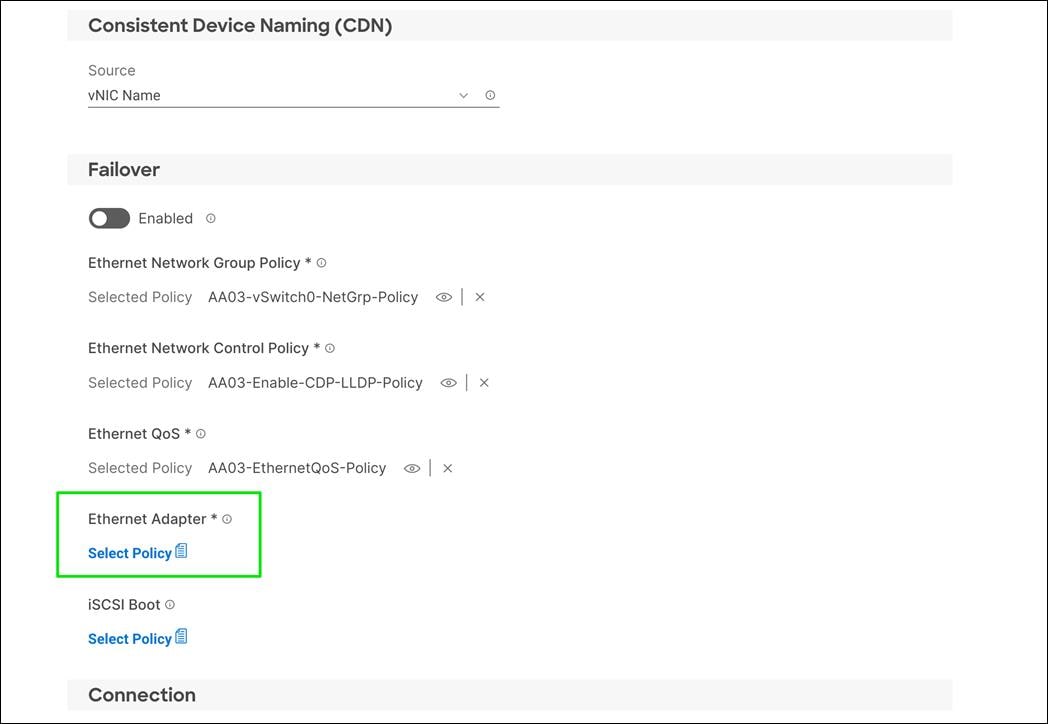
Task: Click the info icon beside Ethernet Adapter
Action: pyautogui.click(x=227, y=518)
